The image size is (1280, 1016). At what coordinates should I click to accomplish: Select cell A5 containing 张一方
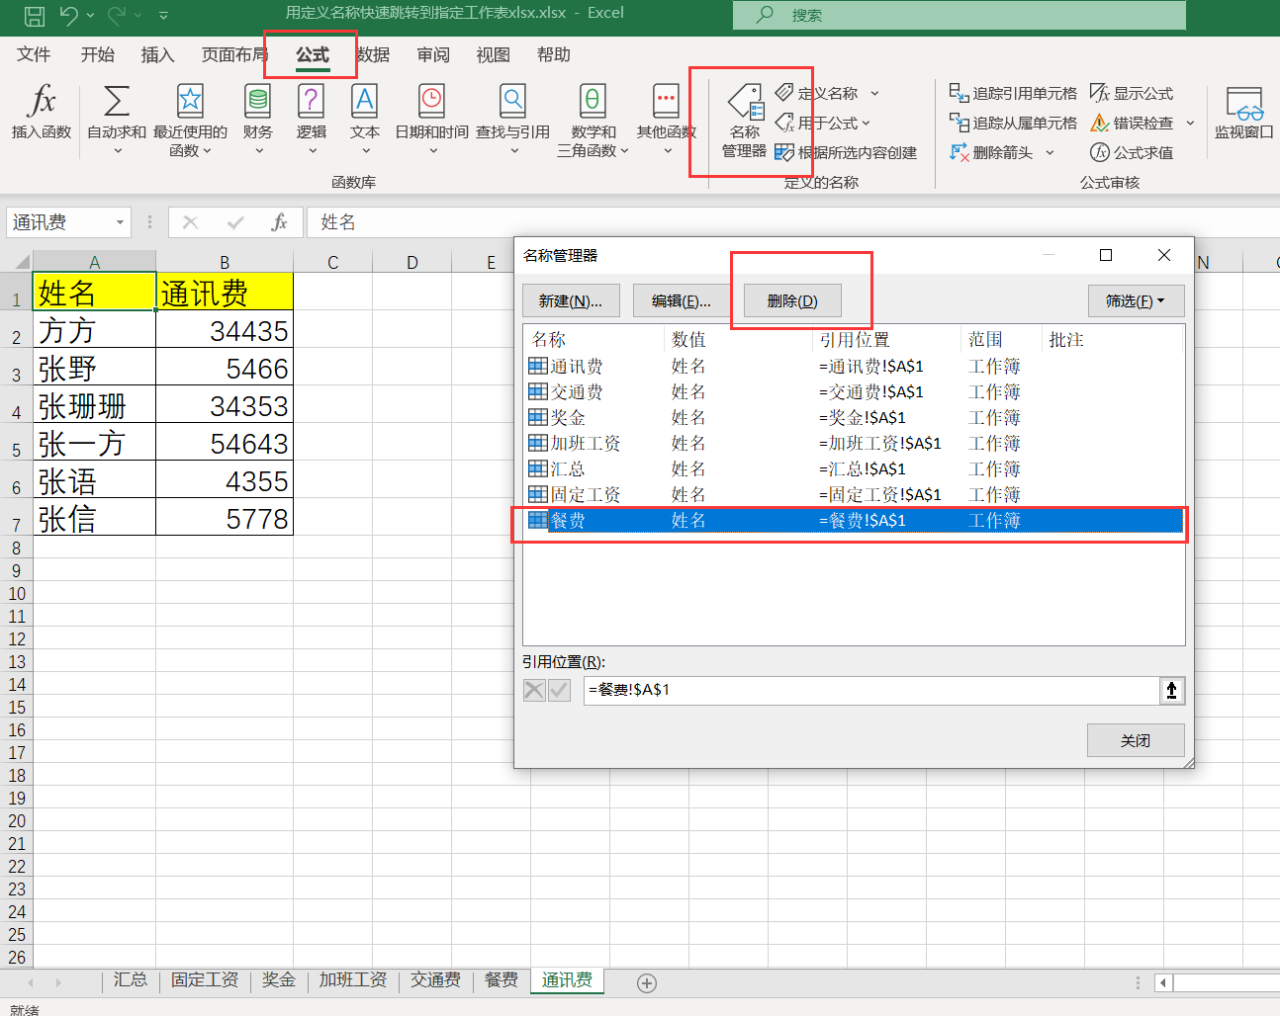pos(94,443)
